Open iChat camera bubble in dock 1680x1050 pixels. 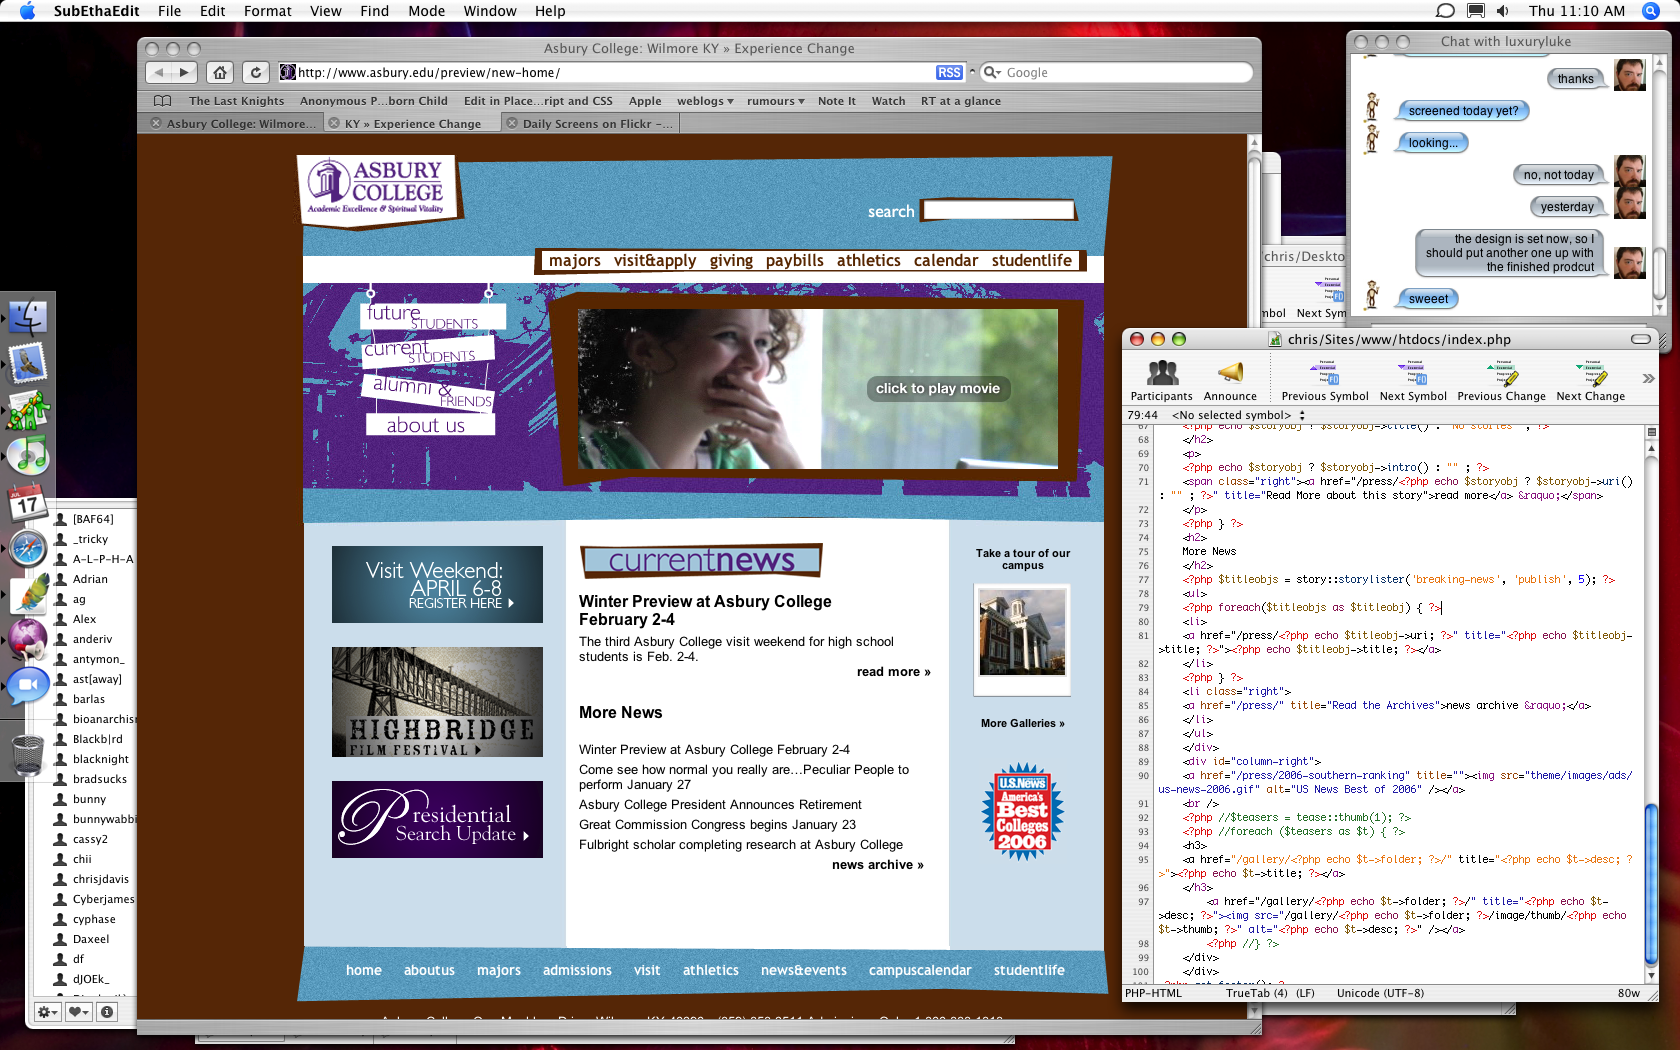(28, 685)
